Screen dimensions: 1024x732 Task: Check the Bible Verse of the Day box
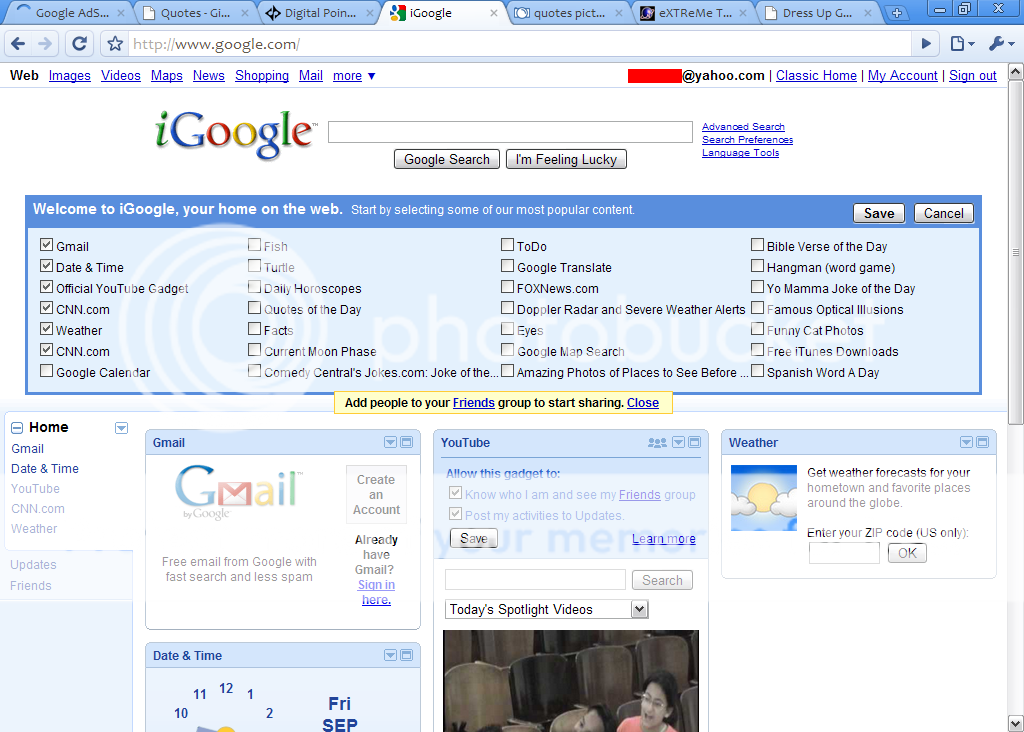pyautogui.click(x=758, y=245)
